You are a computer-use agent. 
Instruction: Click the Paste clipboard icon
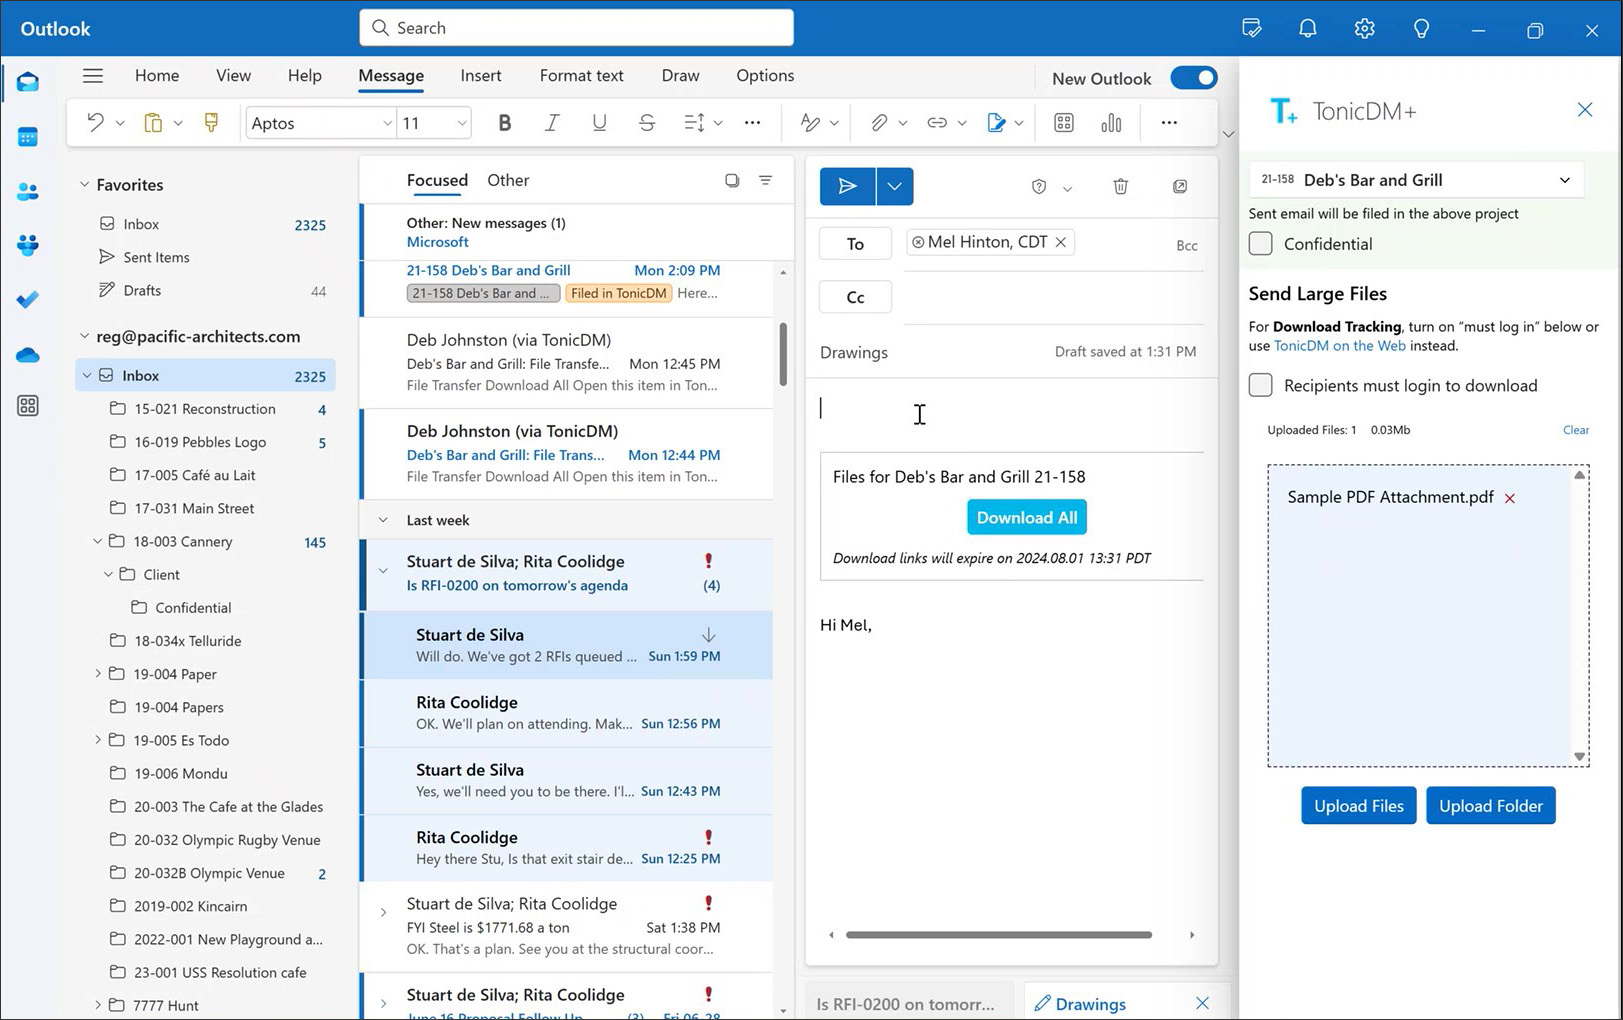tap(153, 122)
